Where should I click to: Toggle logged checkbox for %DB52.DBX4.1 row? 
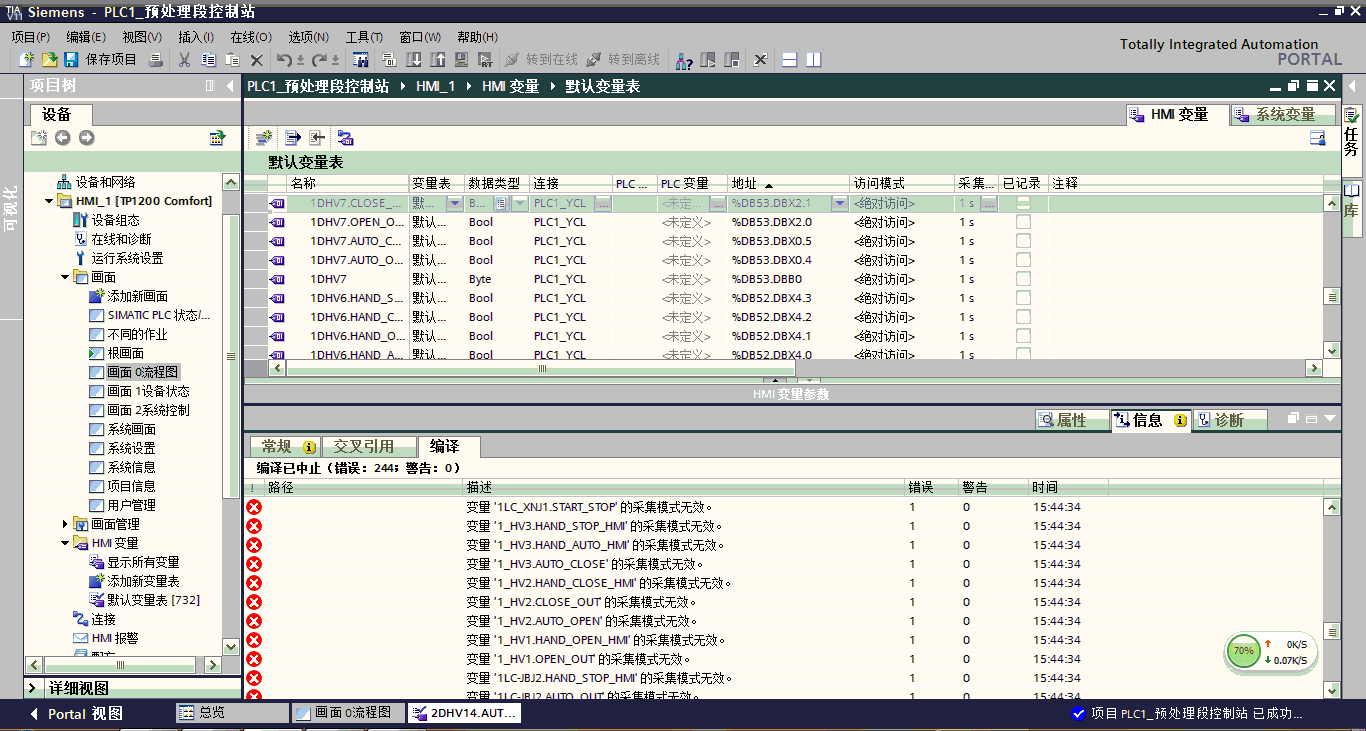[x=1023, y=336]
